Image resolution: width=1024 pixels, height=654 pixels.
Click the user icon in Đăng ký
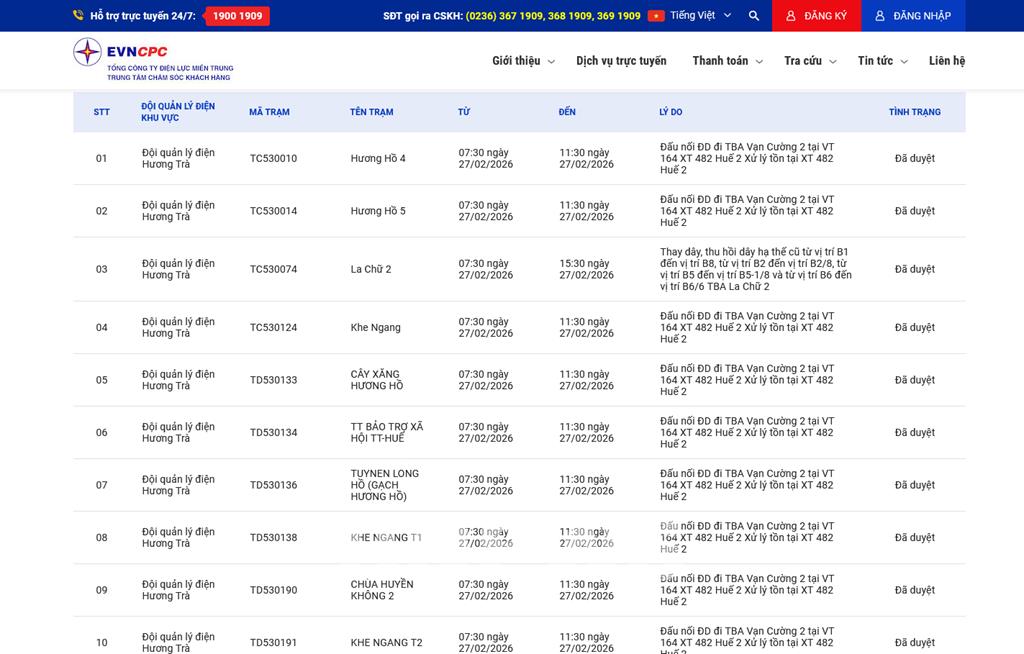791,16
